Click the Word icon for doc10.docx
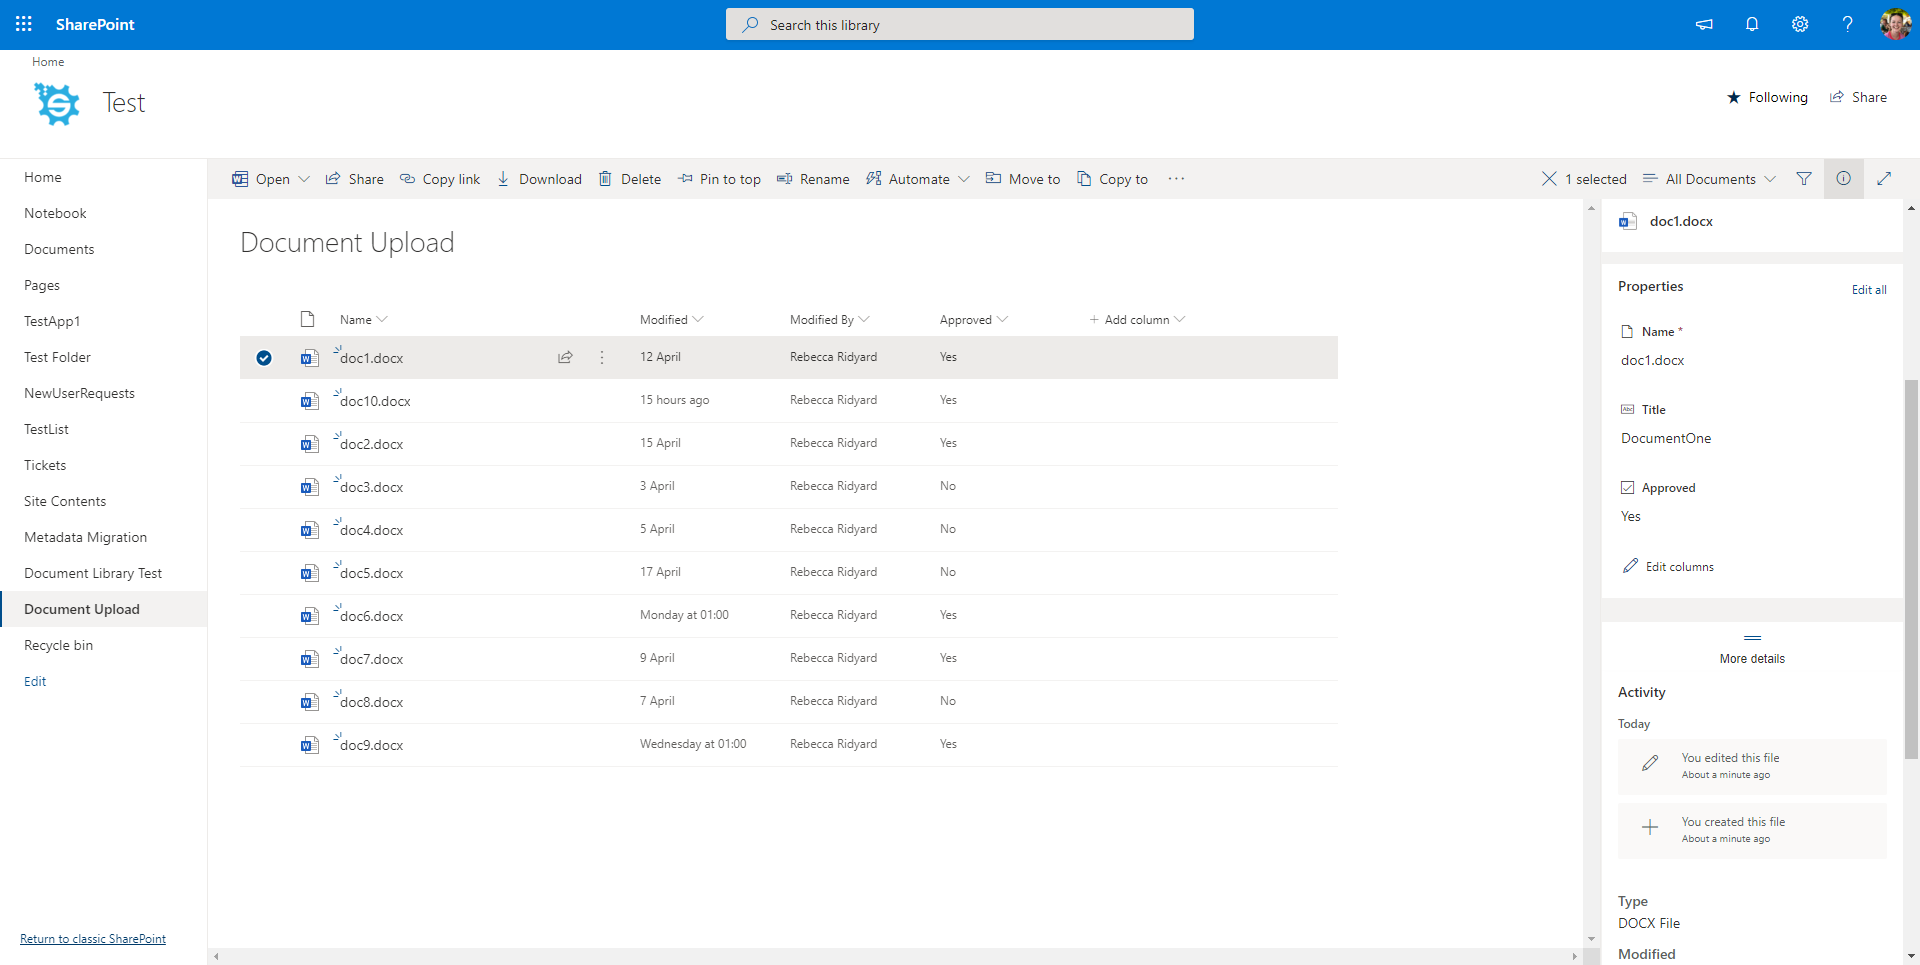 pyautogui.click(x=309, y=401)
